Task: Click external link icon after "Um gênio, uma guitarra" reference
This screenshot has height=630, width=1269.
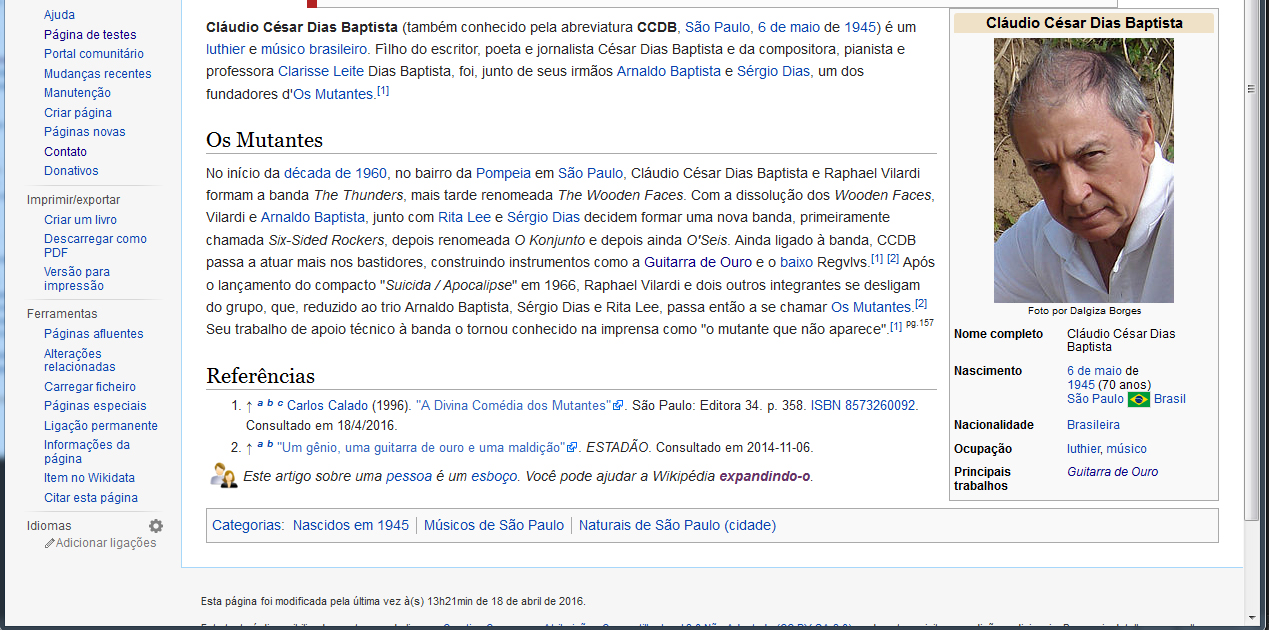Action: [572, 448]
